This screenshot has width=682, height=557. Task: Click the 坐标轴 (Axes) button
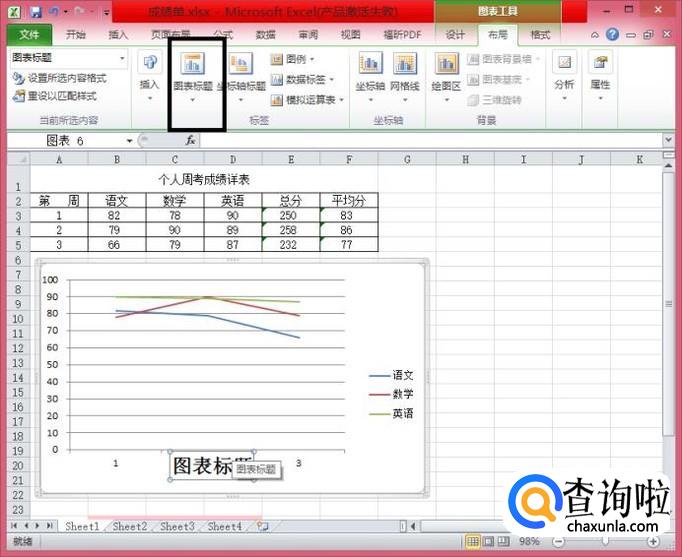coord(371,75)
